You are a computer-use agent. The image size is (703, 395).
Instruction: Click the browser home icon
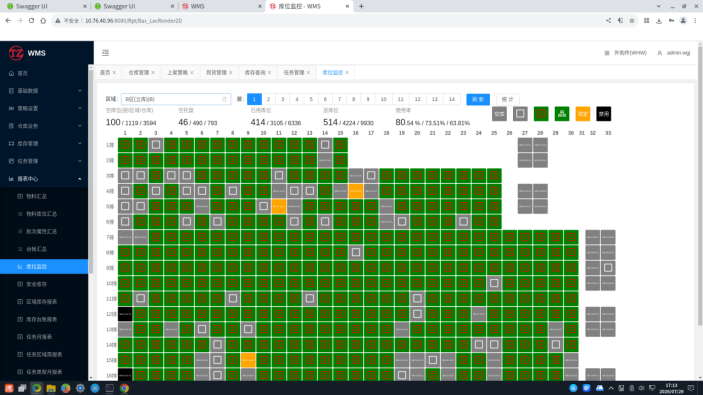(x=43, y=21)
